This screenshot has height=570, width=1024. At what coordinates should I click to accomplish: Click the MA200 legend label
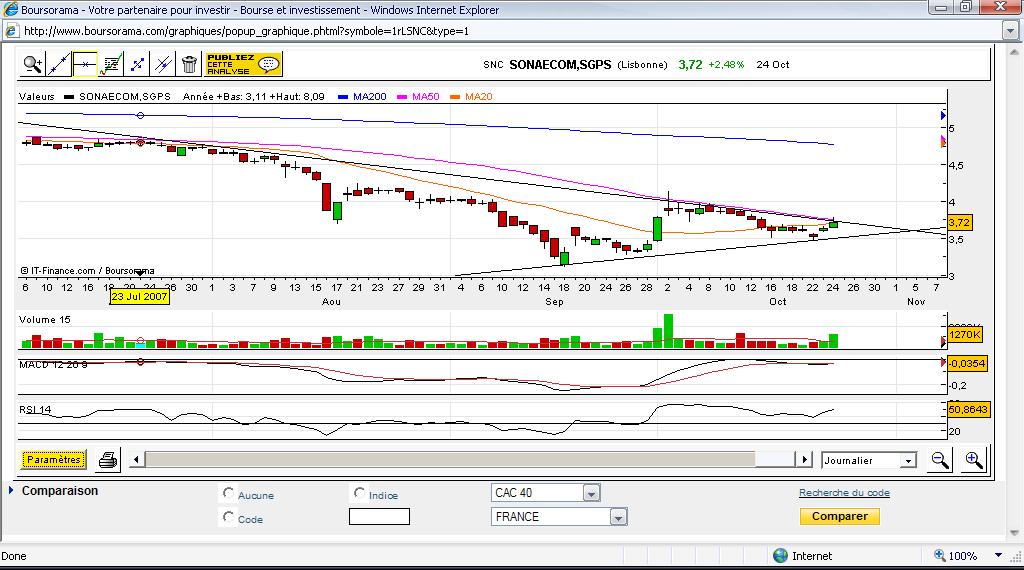point(370,97)
